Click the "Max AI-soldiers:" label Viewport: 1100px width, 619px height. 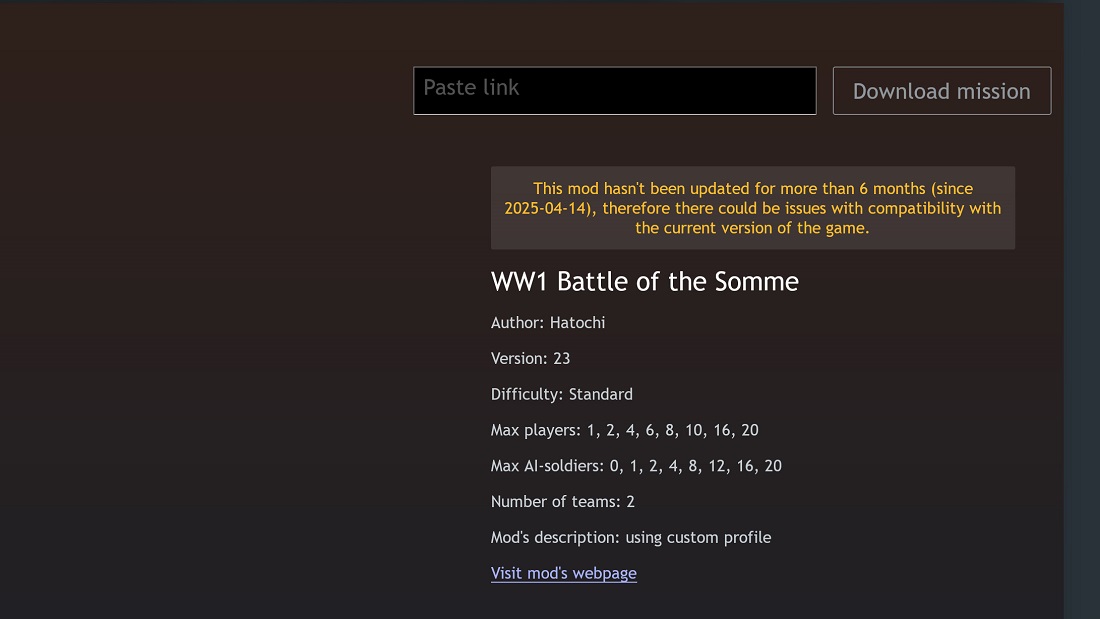click(548, 466)
